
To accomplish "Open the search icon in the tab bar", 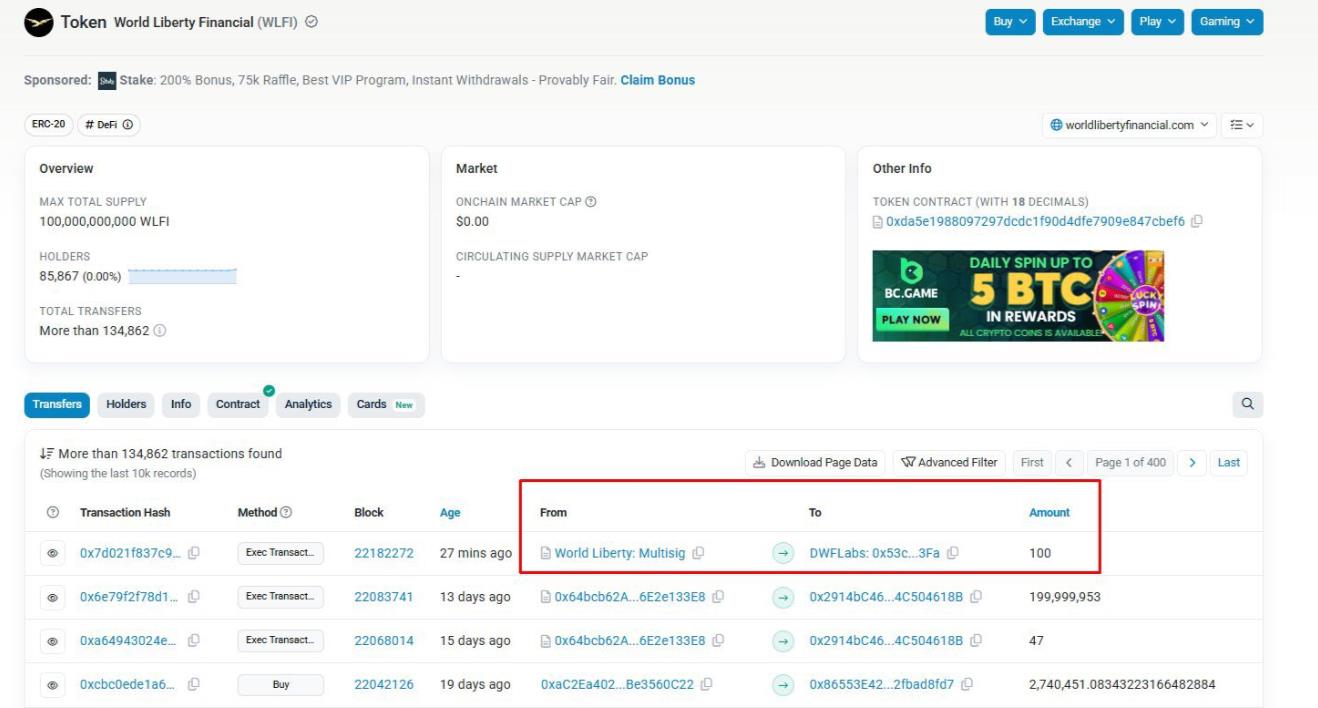I will pyautogui.click(x=1248, y=404).
